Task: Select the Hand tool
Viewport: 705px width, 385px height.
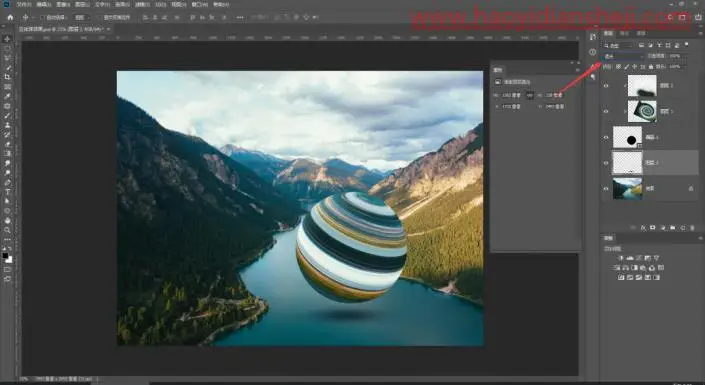Action: [x=7, y=220]
